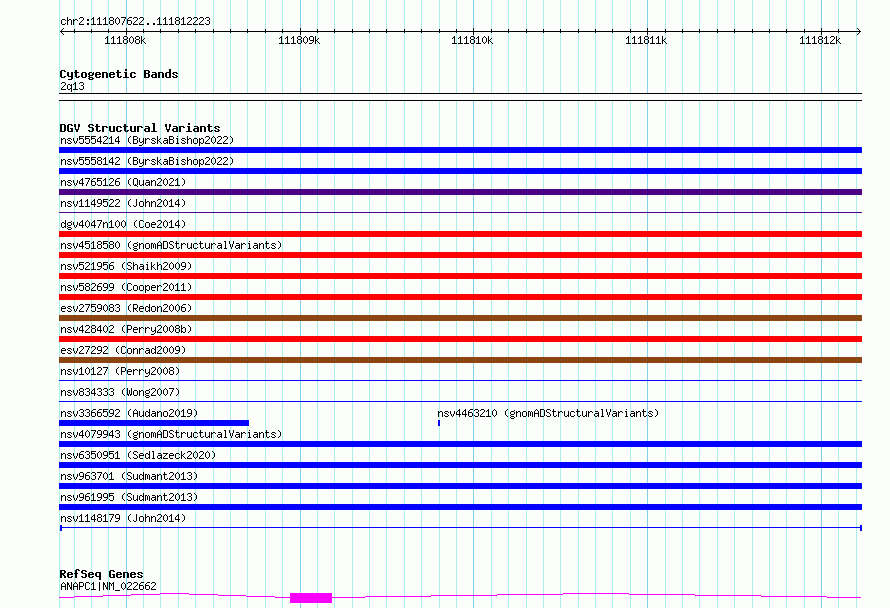
Task: Click the nsv5554214 (ByrskaBishop2022) variant label
Action: [x=147, y=140]
